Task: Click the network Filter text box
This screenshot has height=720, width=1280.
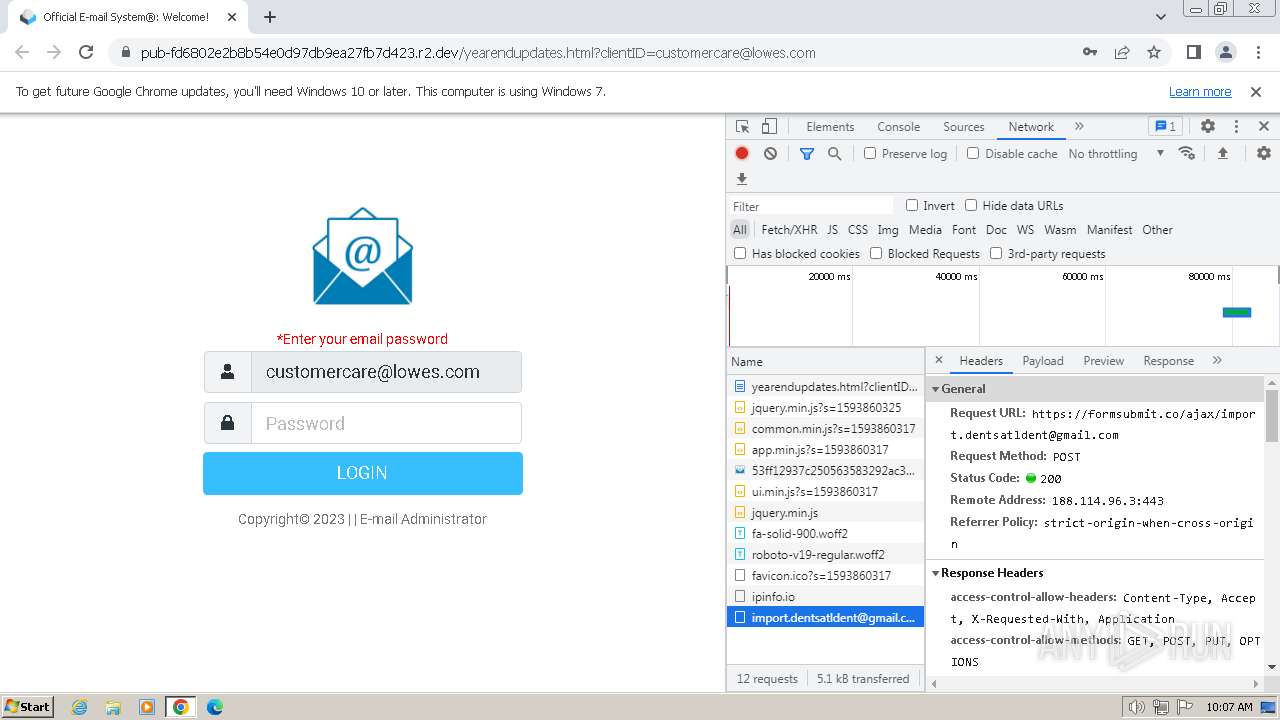Action: (812, 206)
